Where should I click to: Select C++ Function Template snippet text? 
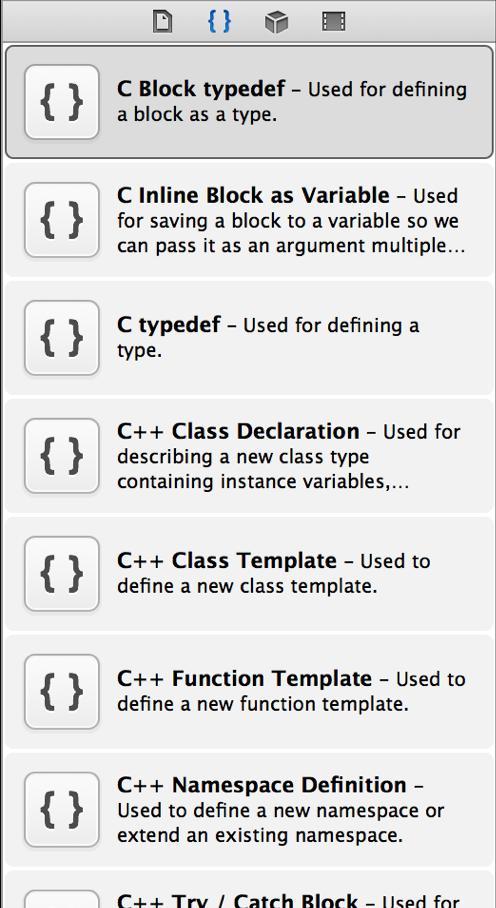[x=291, y=691]
